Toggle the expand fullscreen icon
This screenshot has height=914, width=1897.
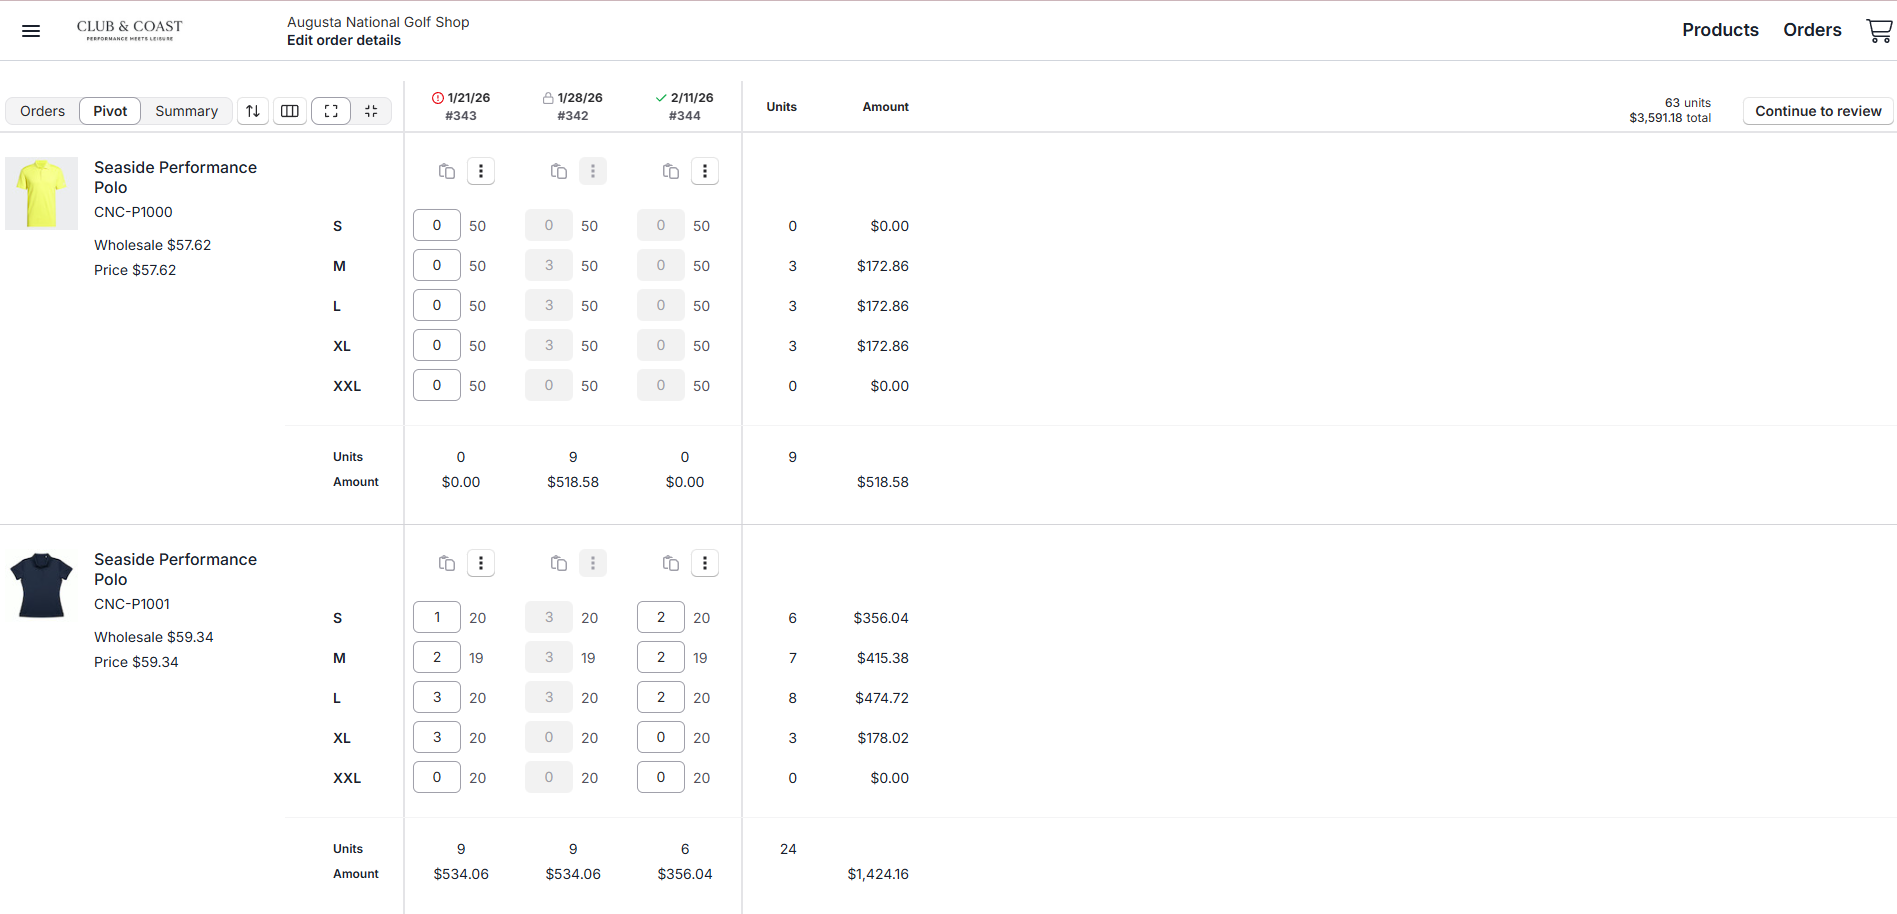coord(331,111)
